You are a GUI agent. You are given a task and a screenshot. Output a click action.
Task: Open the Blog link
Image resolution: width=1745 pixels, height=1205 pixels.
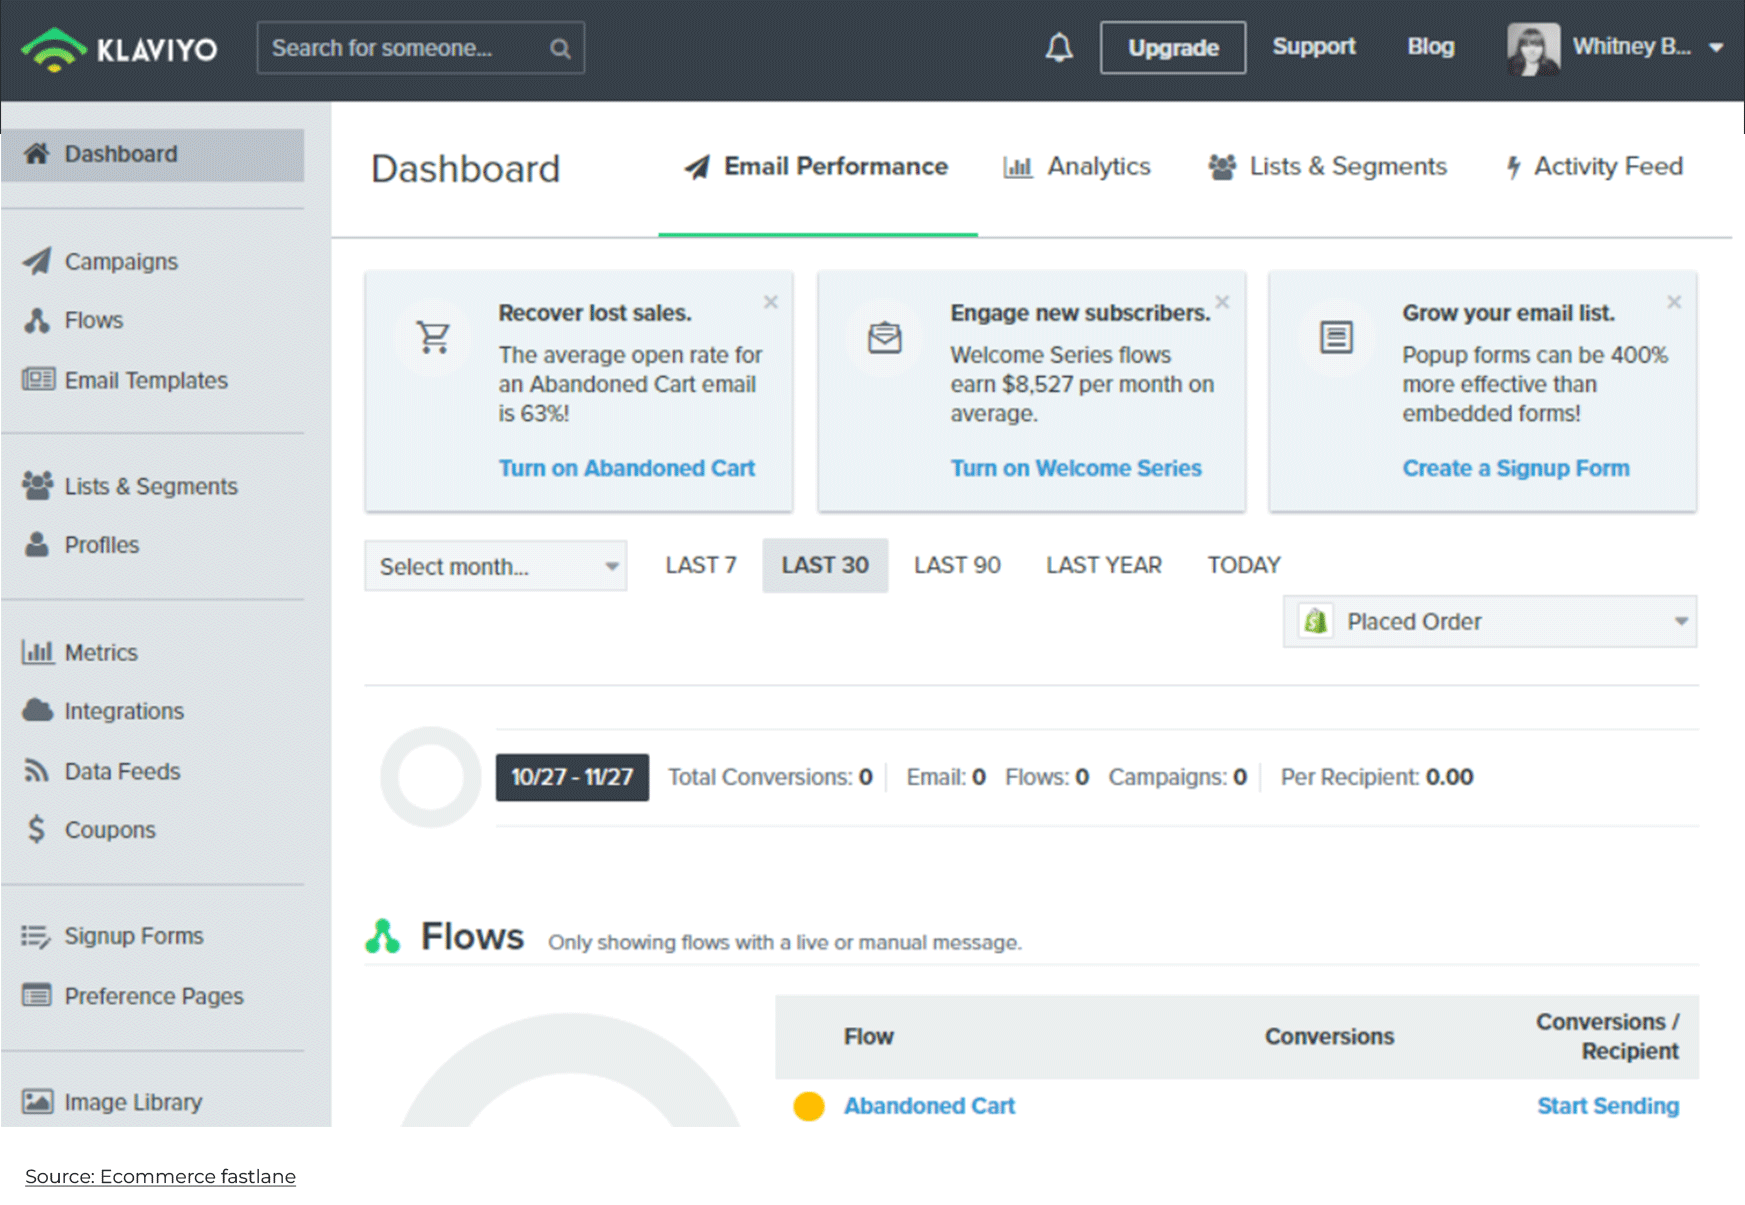[x=1430, y=46]
